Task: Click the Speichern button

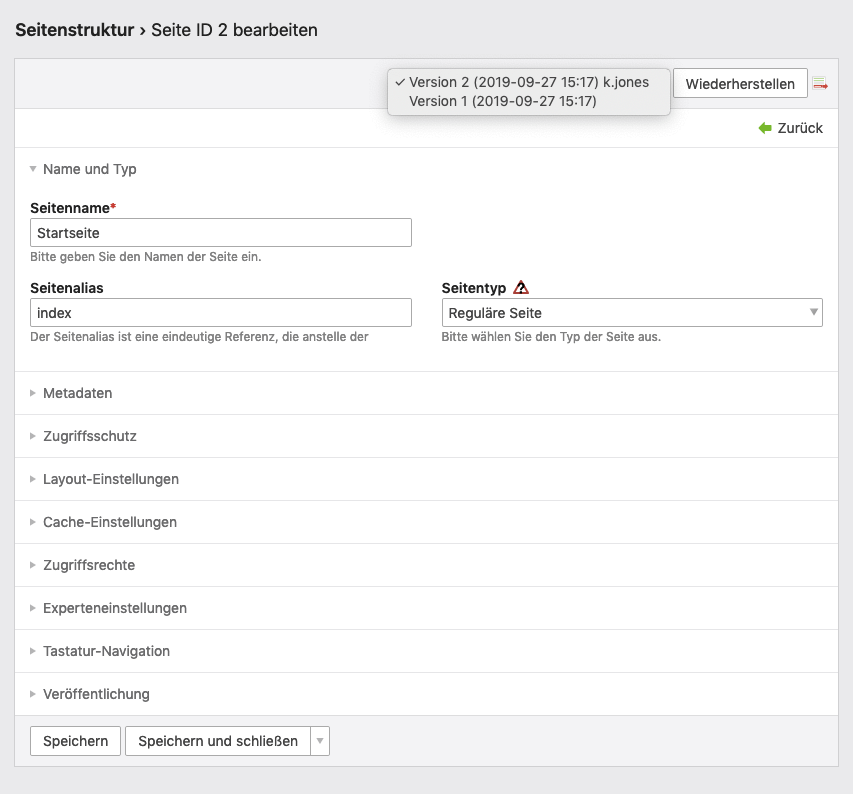Action: (x=75, y=741)
